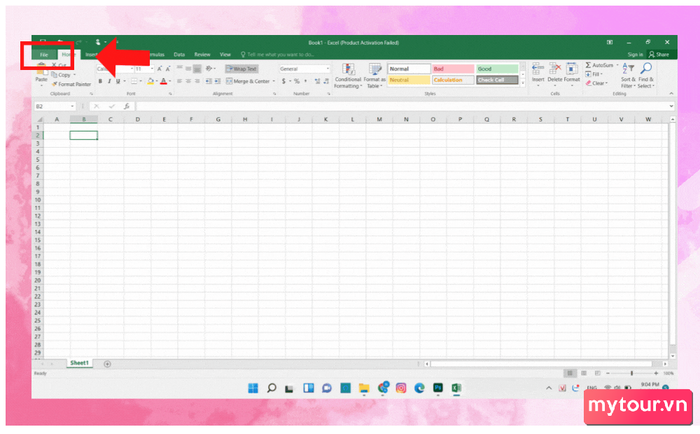Screen dimensions: 700x434
Task: Click the Decrease Indent icon
Action: [x=208, y=81]
